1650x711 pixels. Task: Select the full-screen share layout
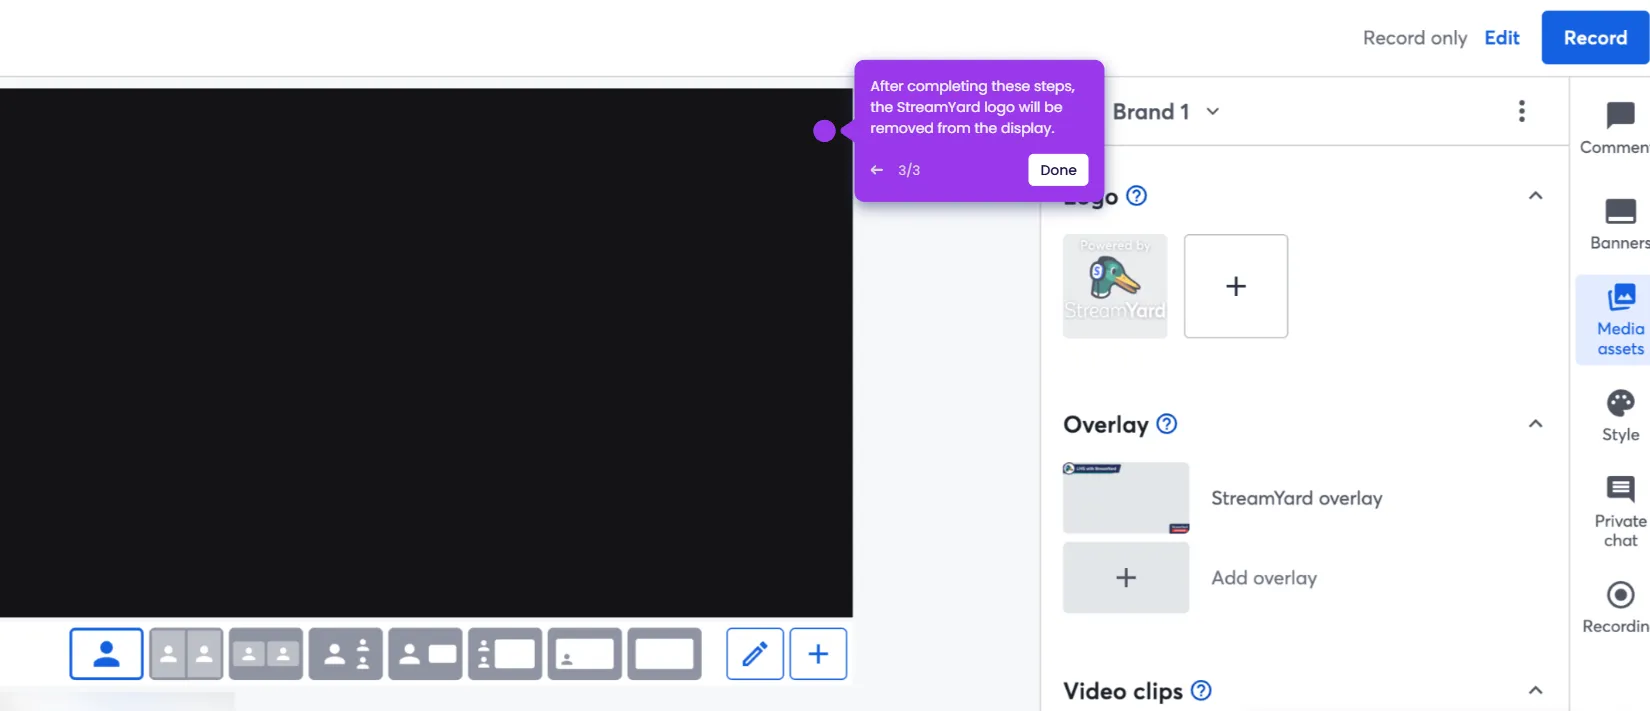pyautogui.click(x=665, y=654)
